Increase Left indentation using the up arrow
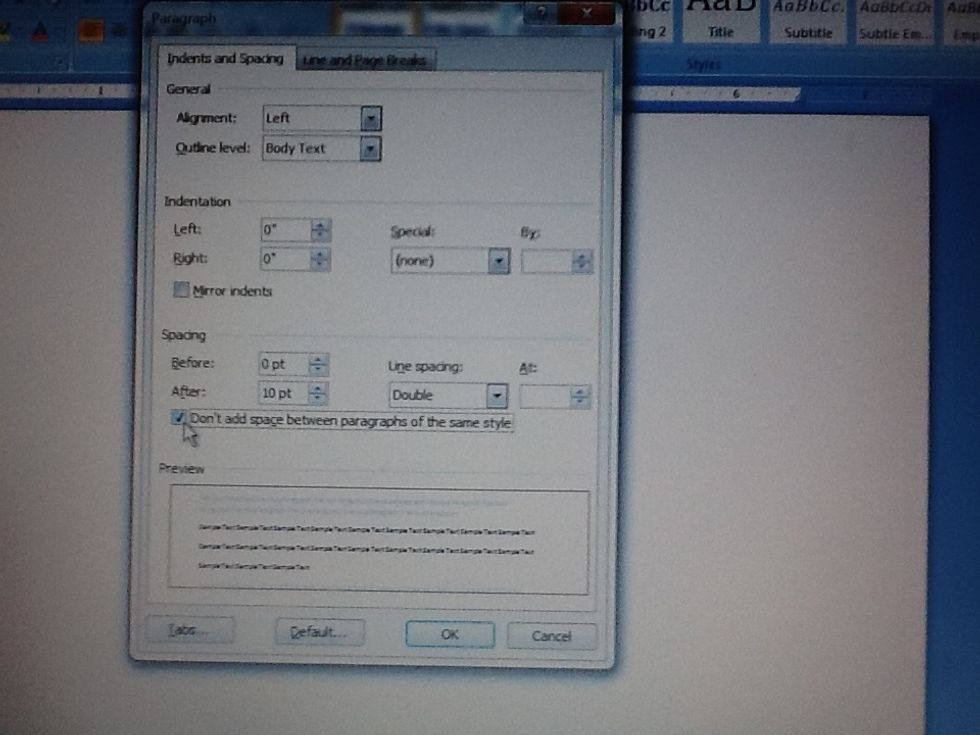Screen dimensions: 980x735 (x=319, y=225)
